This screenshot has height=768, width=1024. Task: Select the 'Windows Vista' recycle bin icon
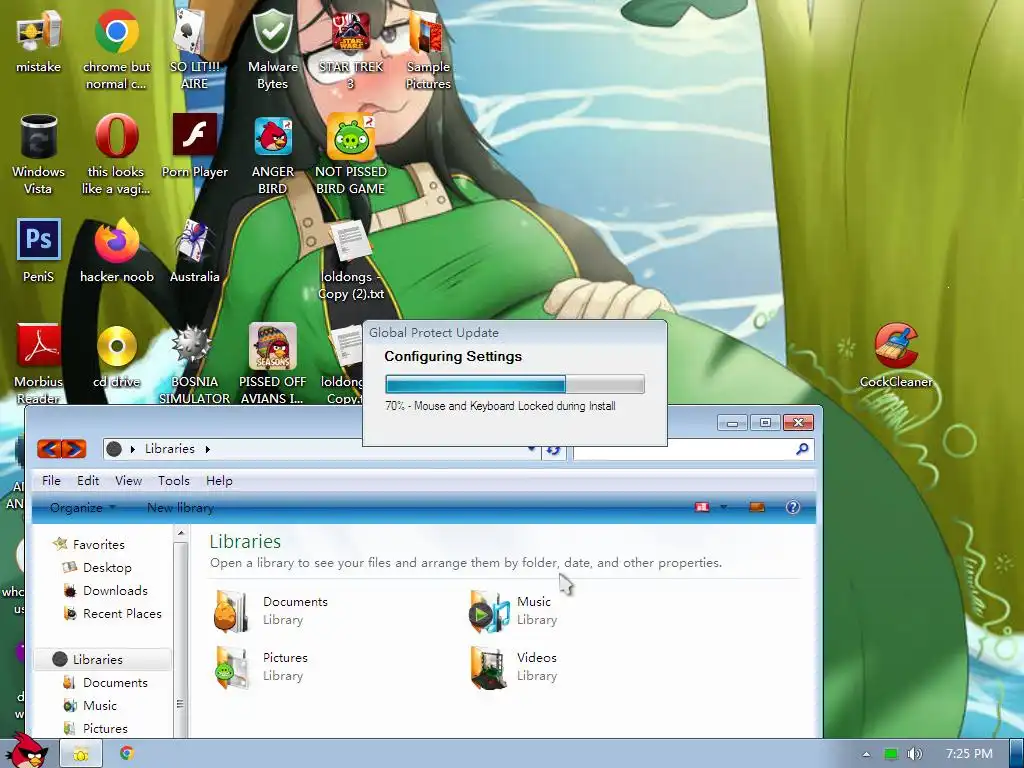pyautogui.click(x=39, y=154)
